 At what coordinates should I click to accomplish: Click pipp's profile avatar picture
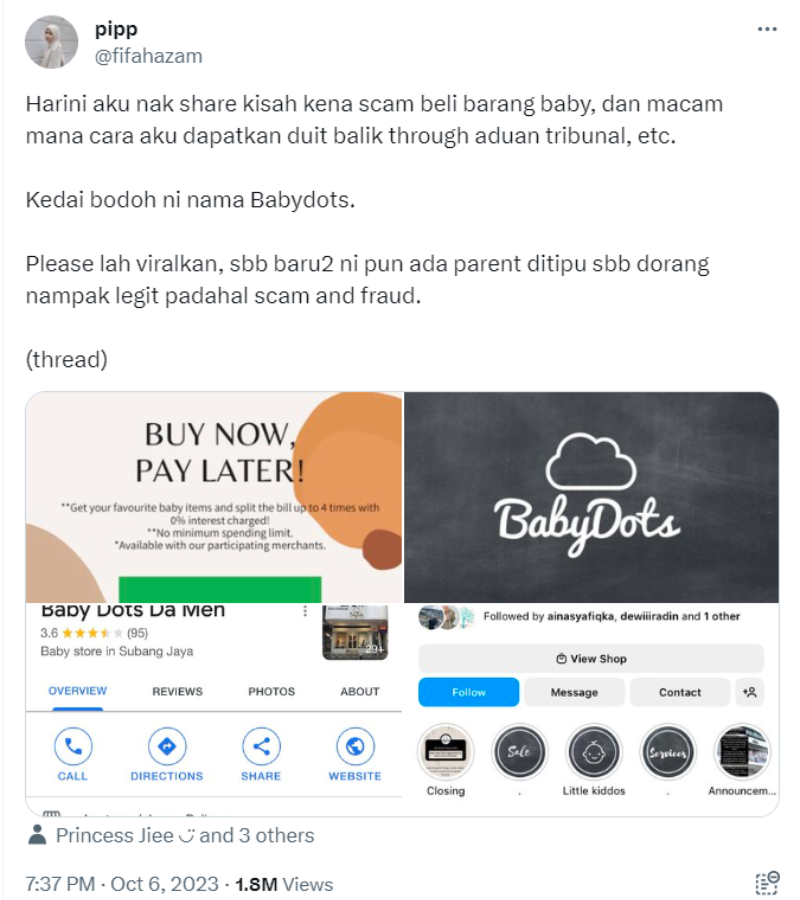[x=51, y=42]
